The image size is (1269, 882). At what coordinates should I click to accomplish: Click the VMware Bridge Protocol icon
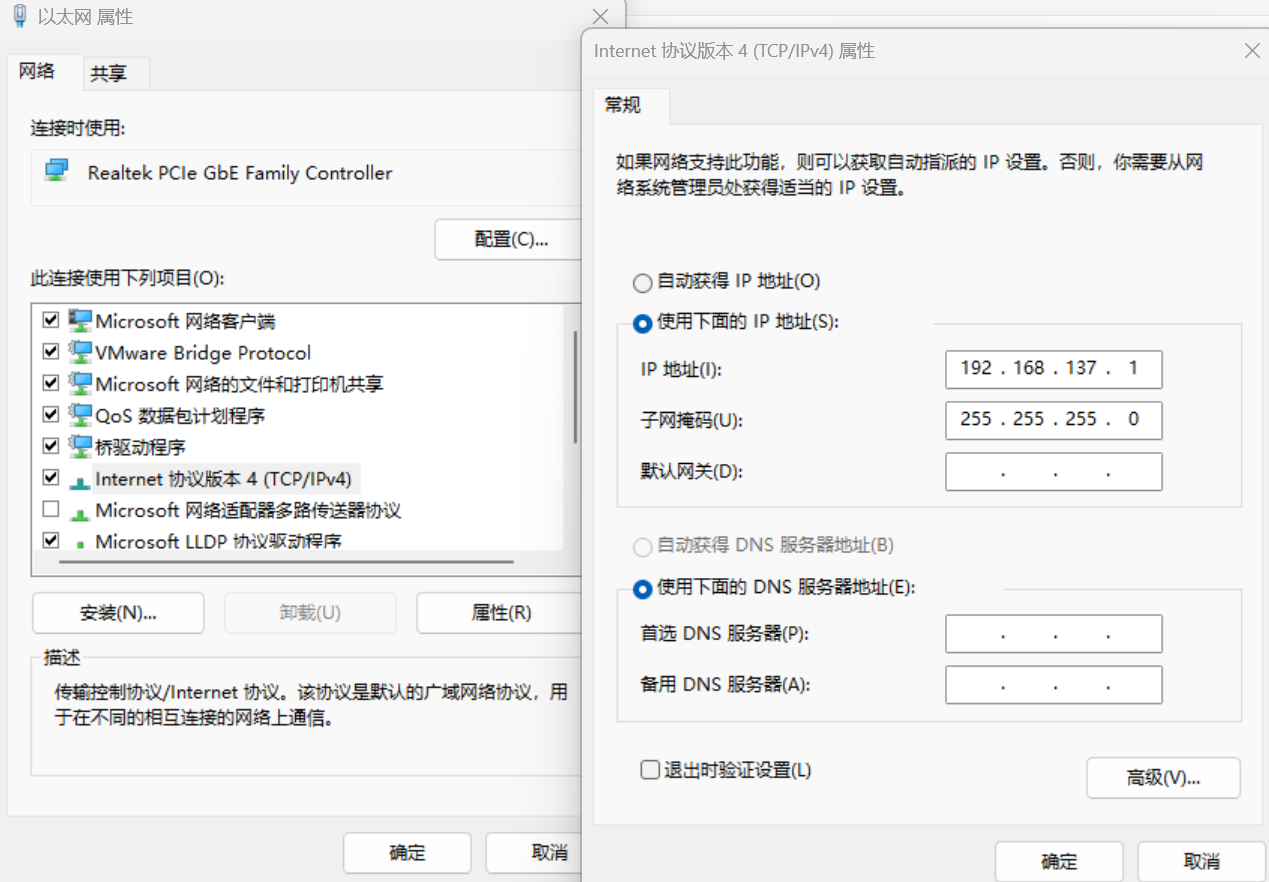[x=81, y=351]
